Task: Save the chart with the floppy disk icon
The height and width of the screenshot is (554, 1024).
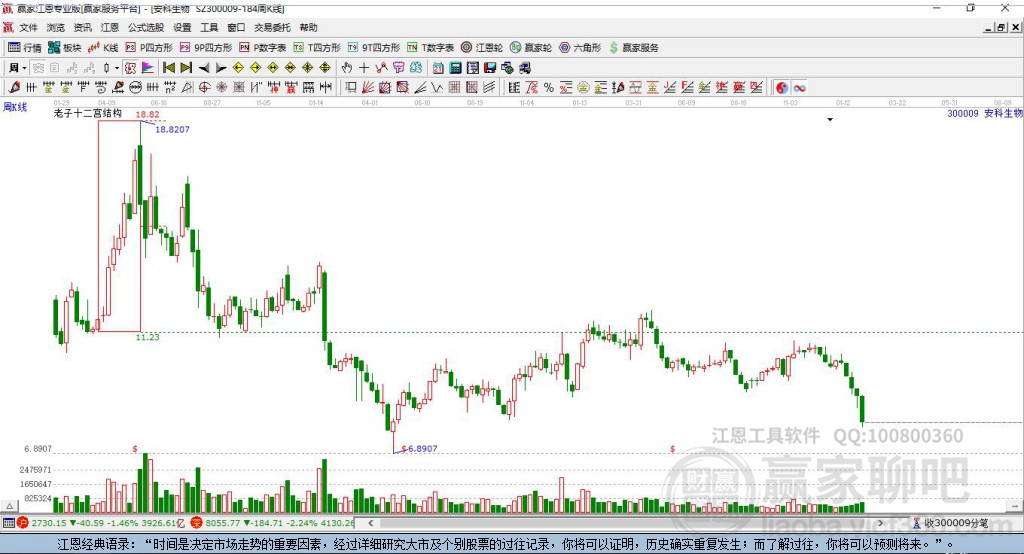Action: coord(490,68)
